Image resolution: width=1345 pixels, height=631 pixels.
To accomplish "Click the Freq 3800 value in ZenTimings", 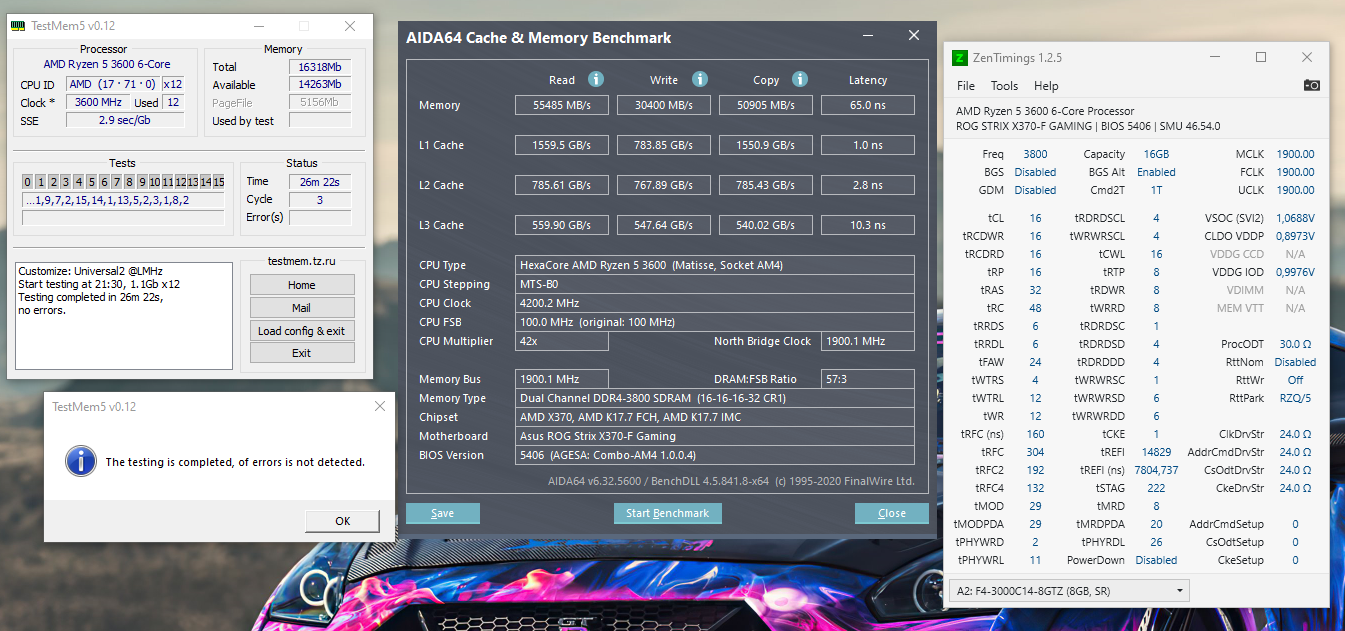I will point(1035,154).
